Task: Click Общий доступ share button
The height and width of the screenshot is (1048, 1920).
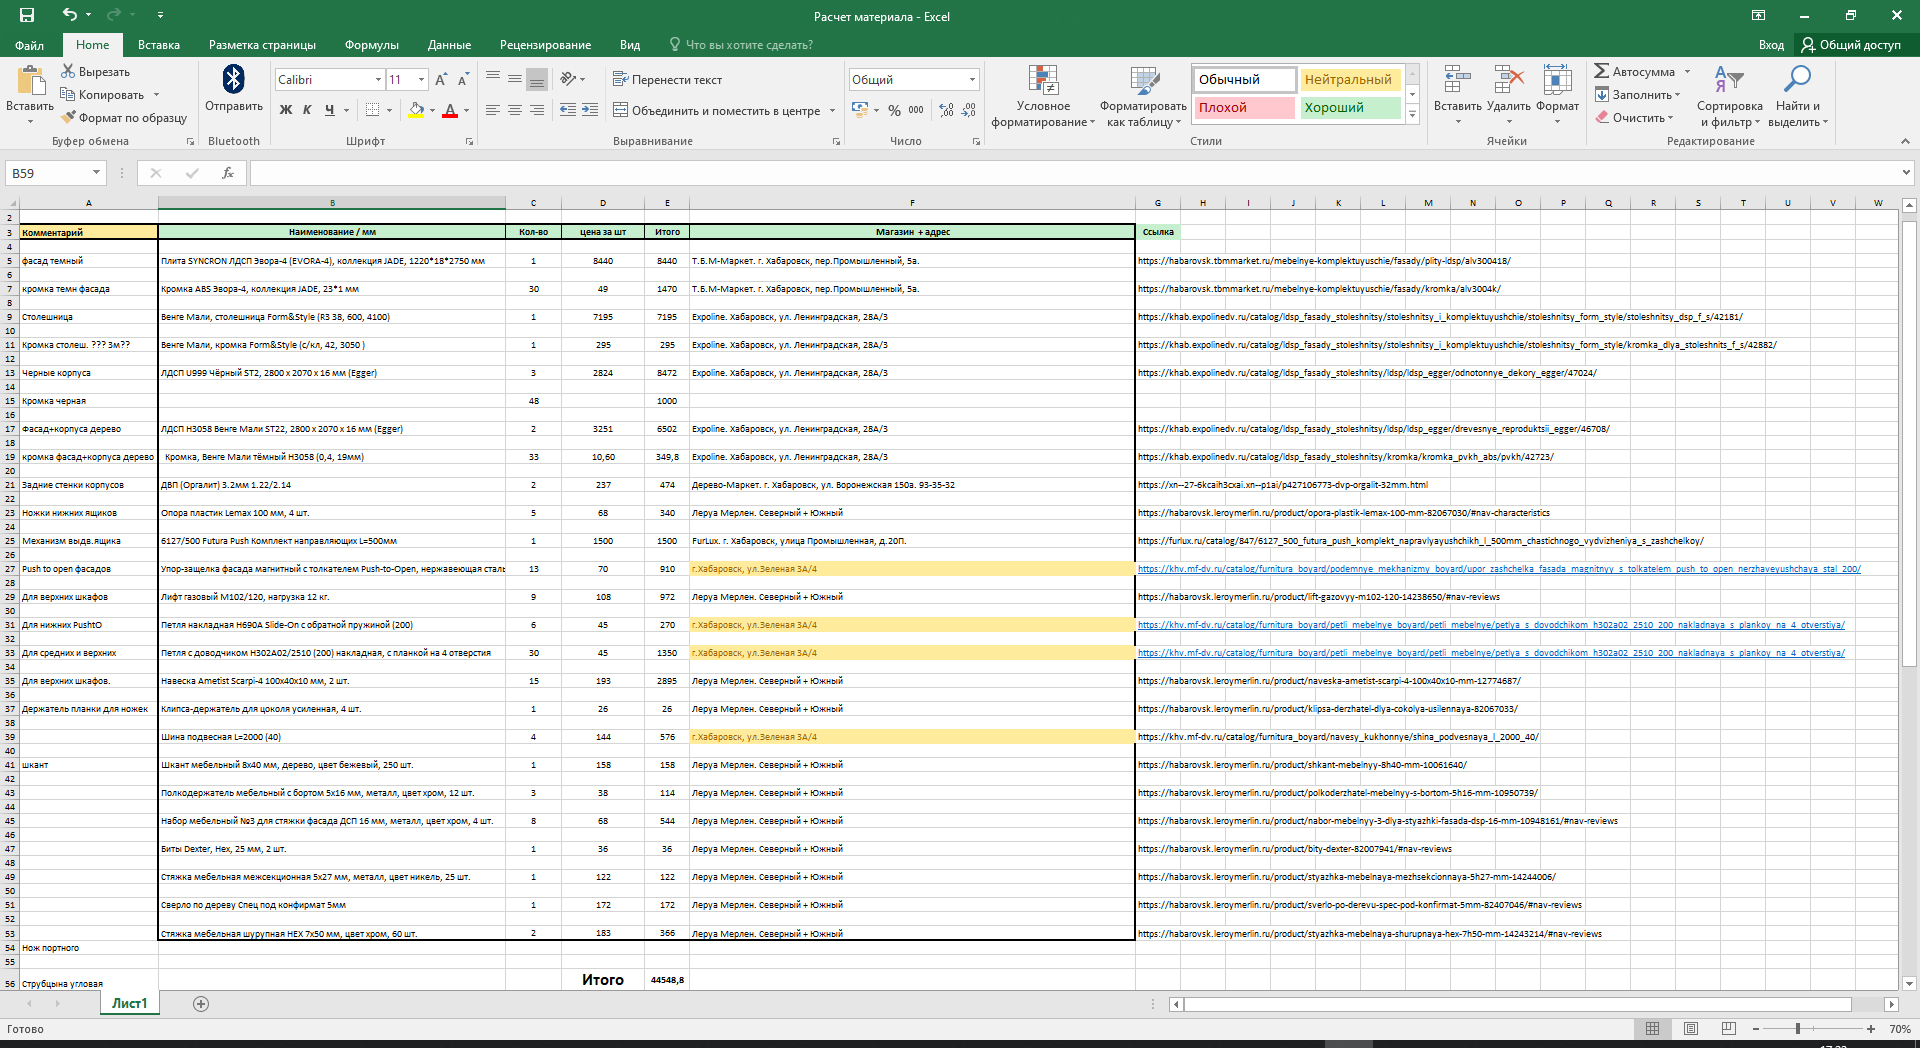Action: click(x=1851, y=45)
